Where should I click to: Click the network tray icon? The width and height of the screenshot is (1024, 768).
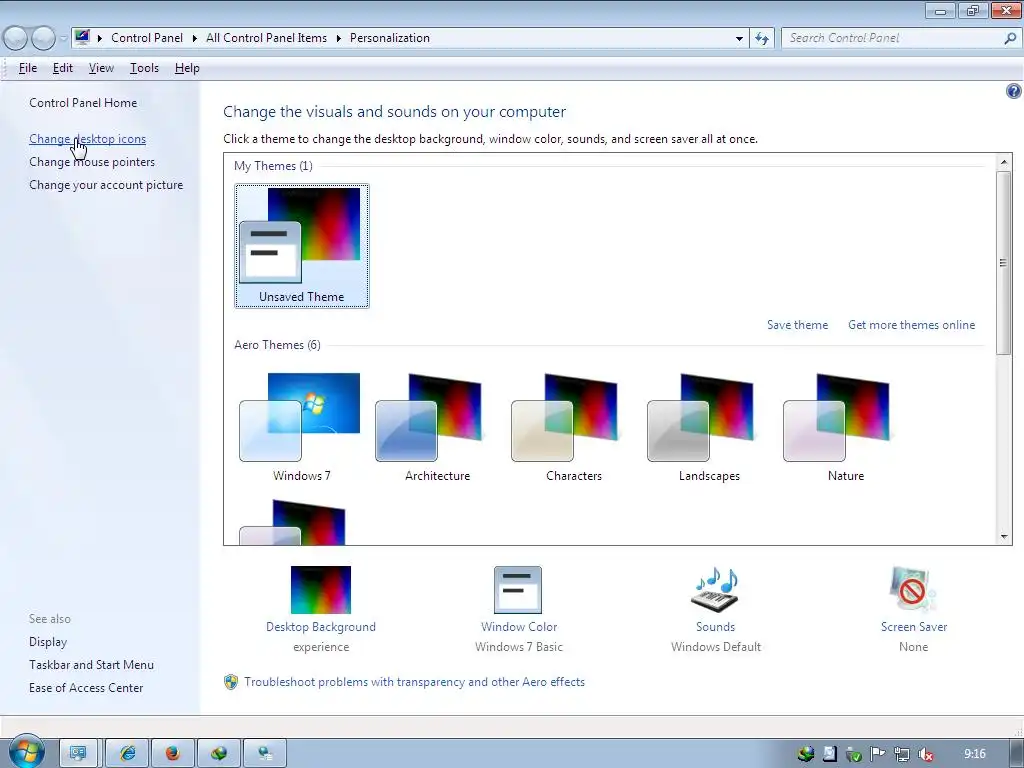point(902,754)
